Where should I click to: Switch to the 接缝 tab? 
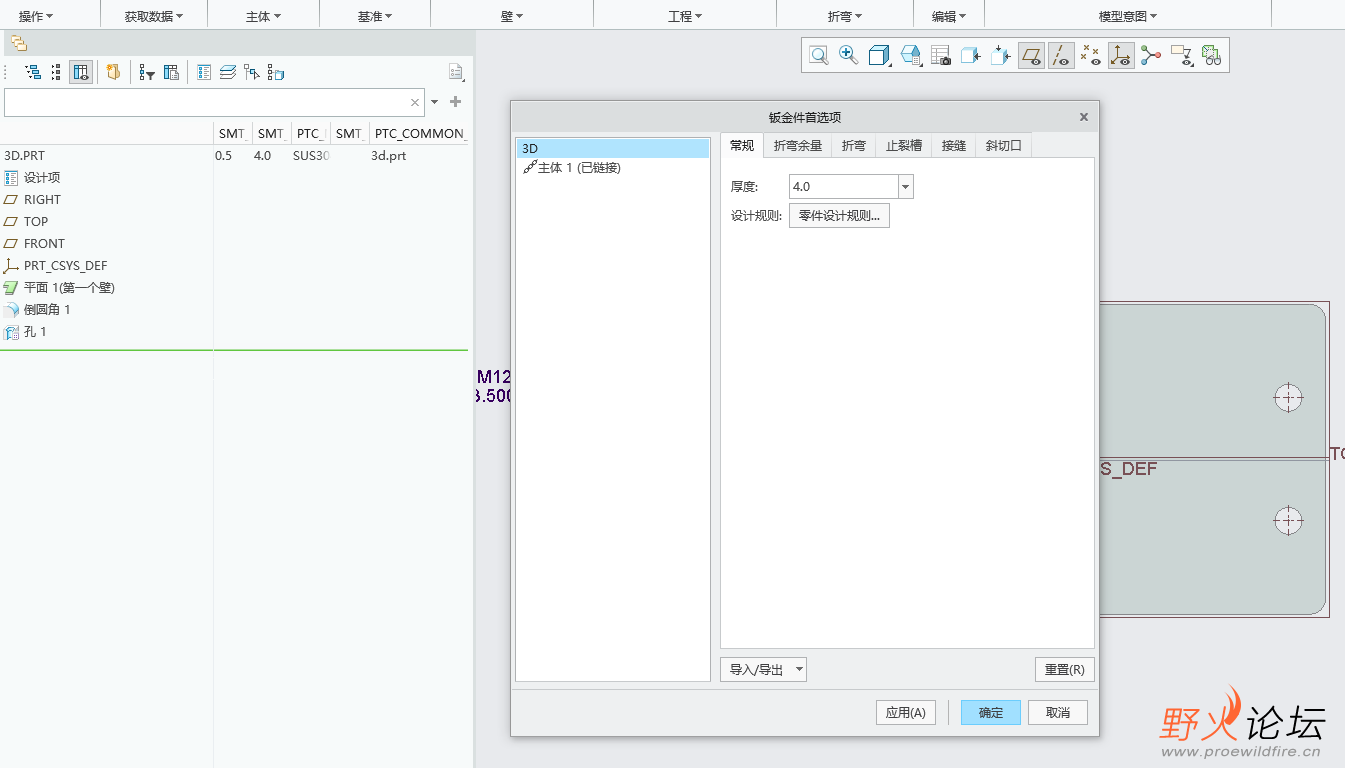pyautogui.click(x=954, y=146)
